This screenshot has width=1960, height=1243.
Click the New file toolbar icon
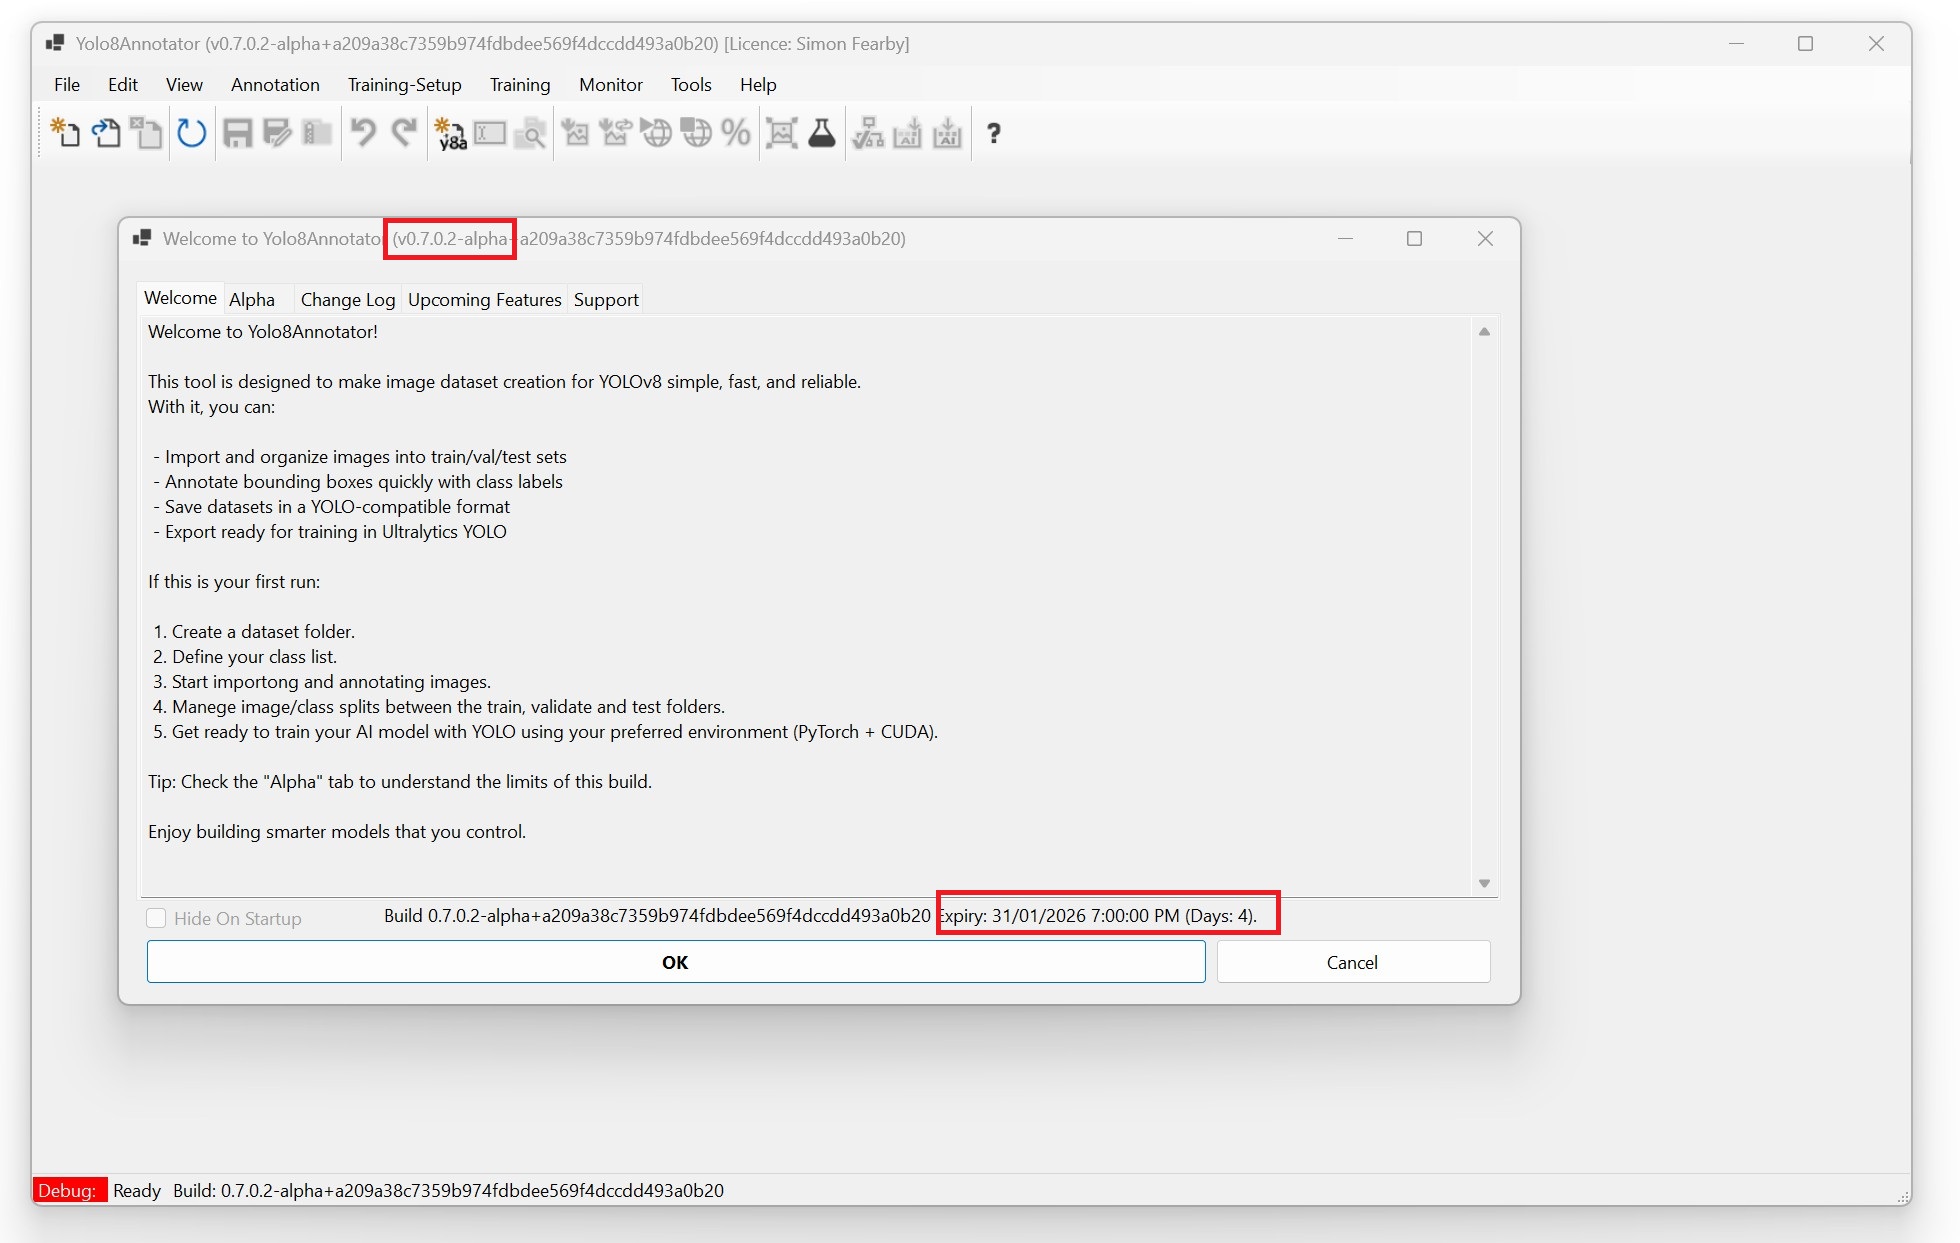point(65,133)
